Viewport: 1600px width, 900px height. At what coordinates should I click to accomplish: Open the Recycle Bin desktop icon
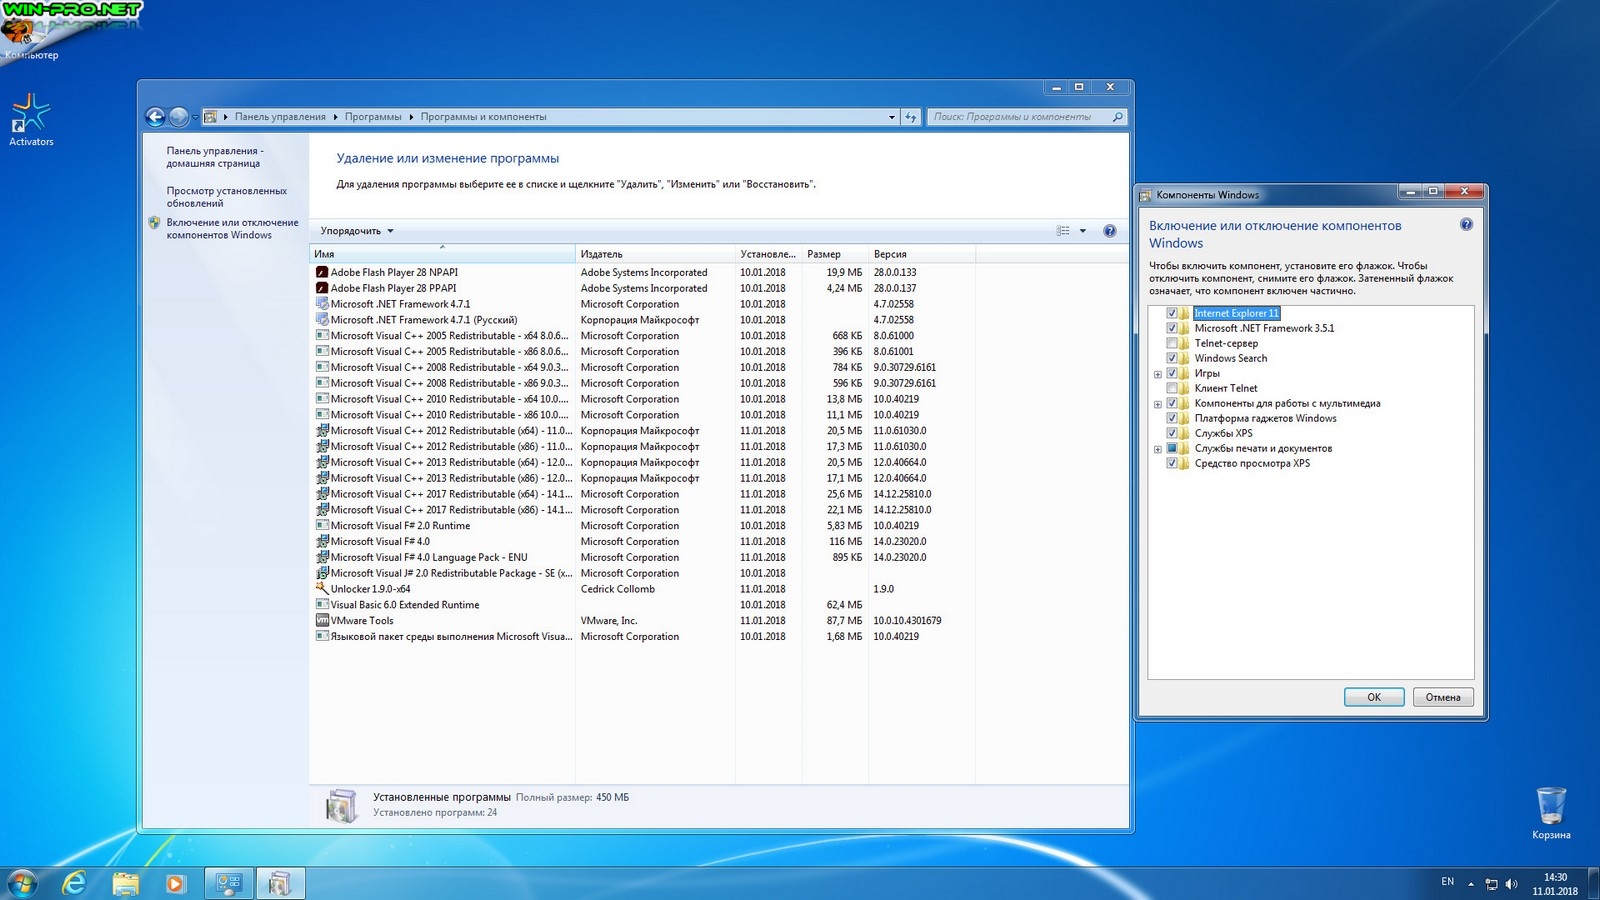click(x=1550, y=807)
